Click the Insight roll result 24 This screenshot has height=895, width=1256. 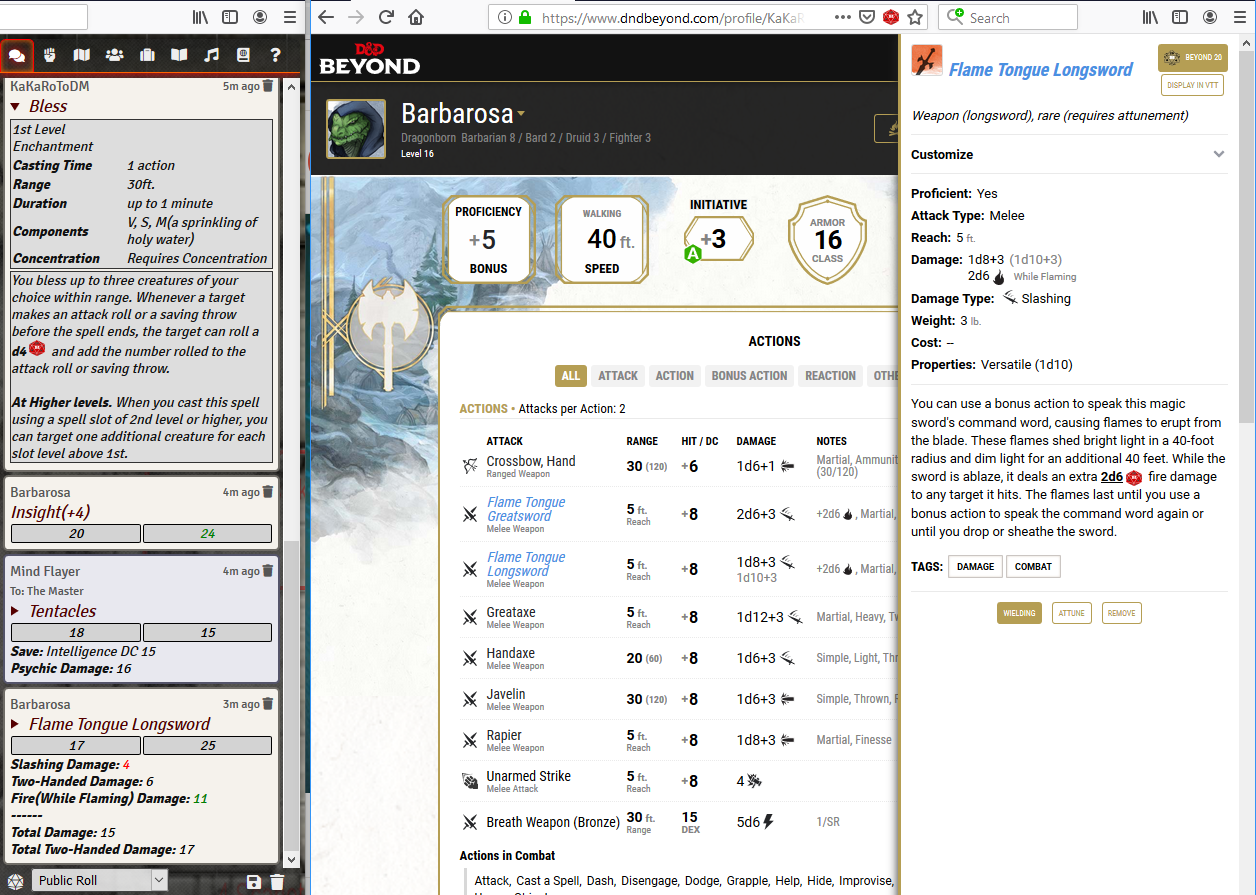(x=207, y=534)
